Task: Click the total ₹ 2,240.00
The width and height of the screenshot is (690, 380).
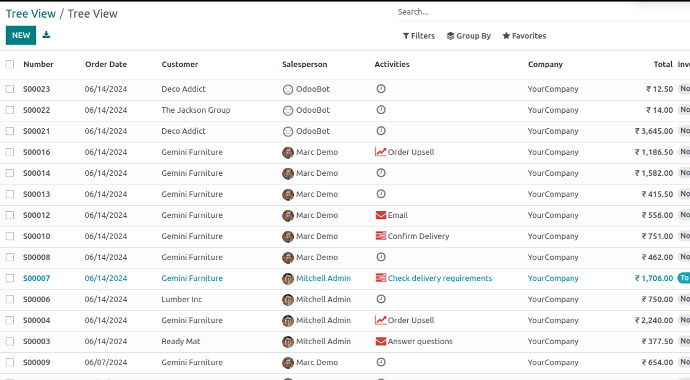Action: coord(654,320)
